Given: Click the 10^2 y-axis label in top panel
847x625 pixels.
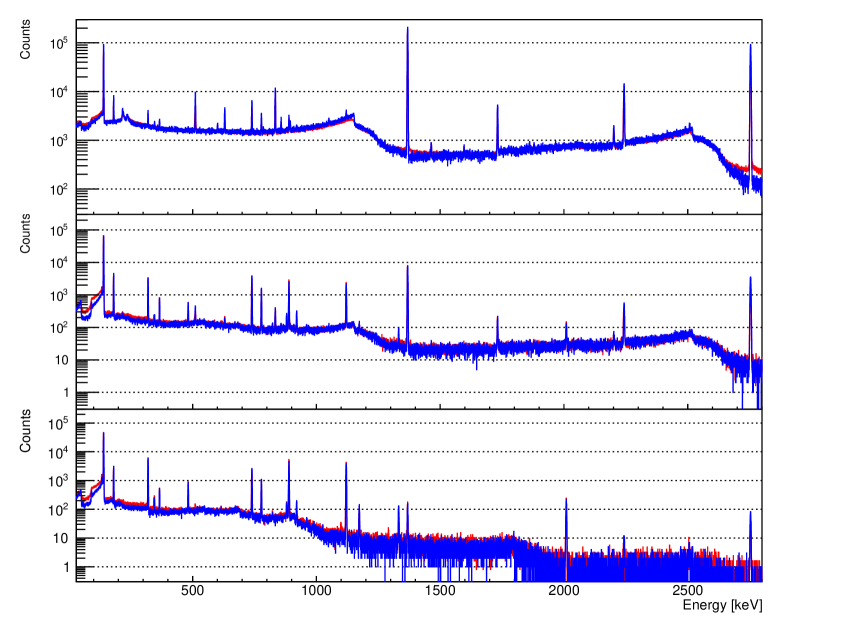Looking at the screenshot, I should click(x=59, y=190).
